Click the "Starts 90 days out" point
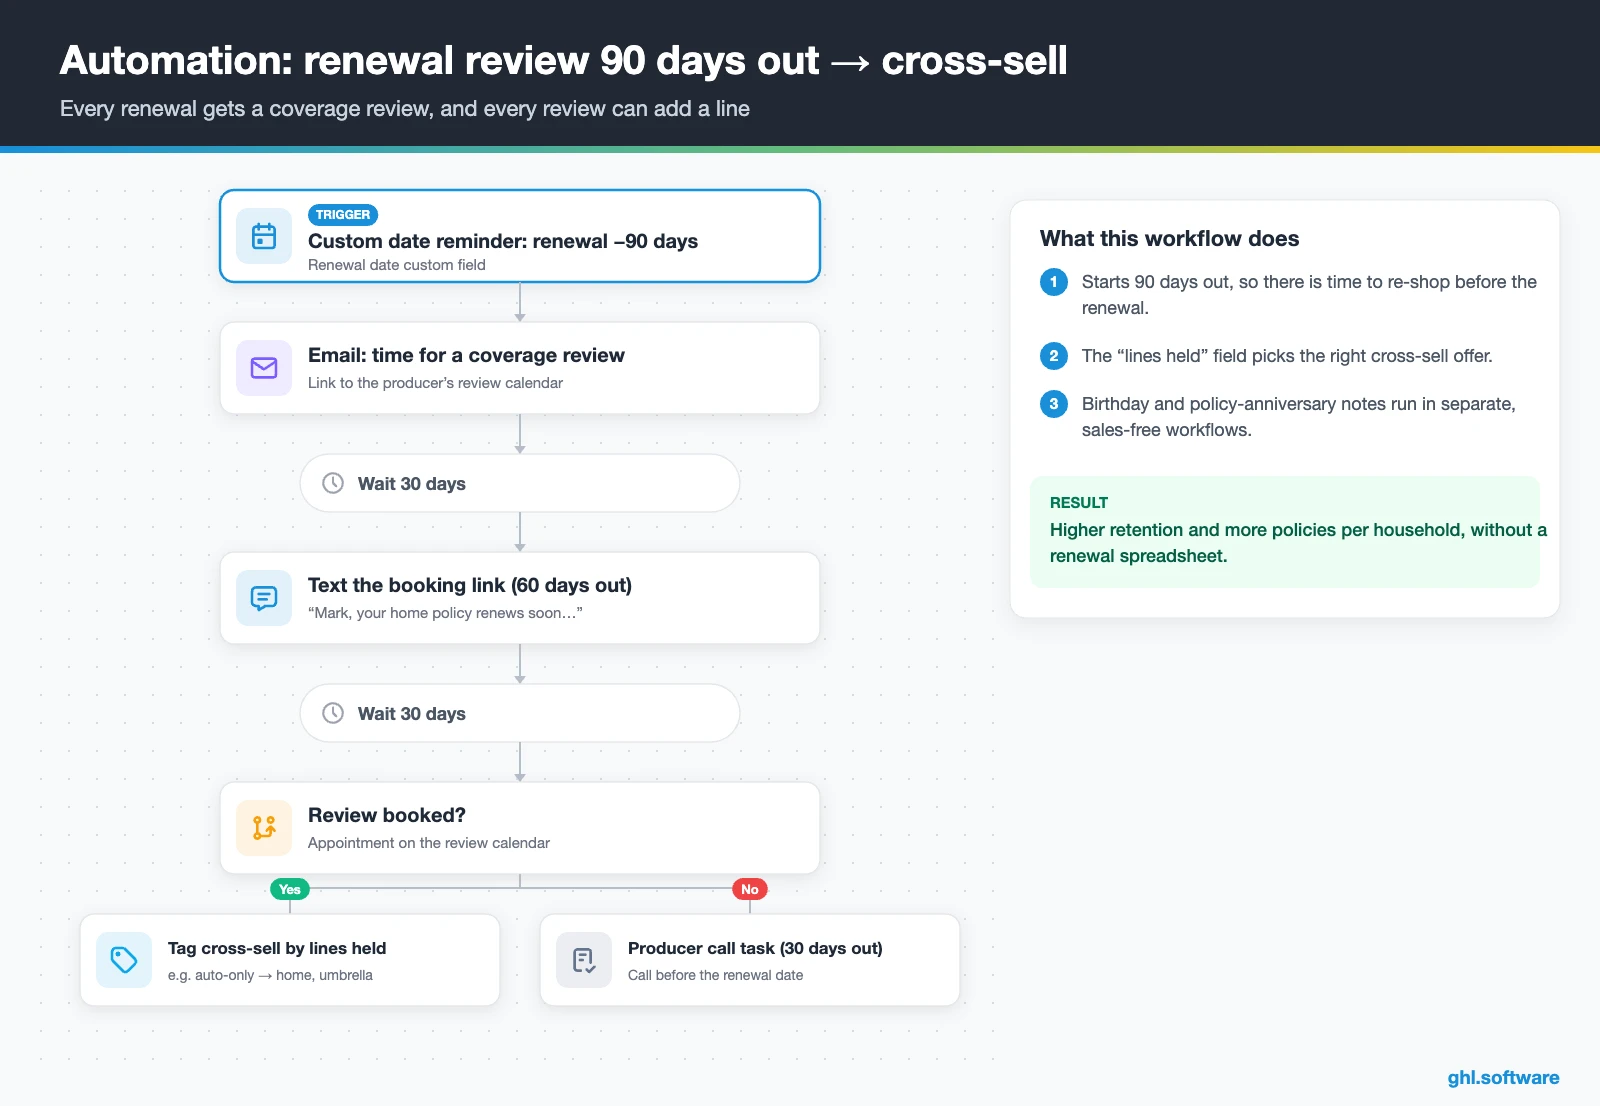1600x1106 pixels. 1309,295
